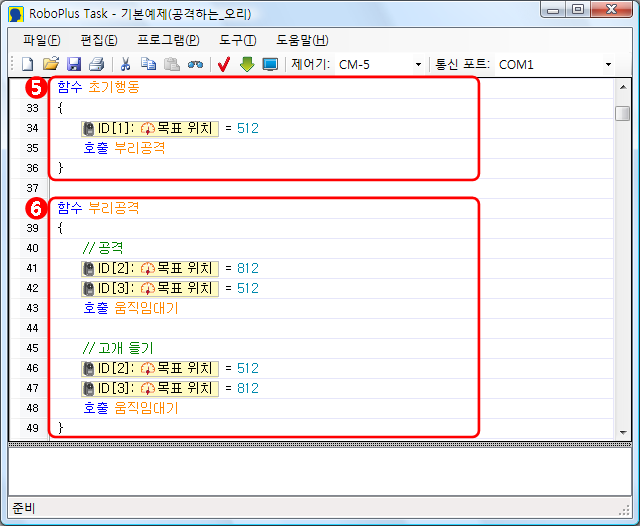Open the 도움말(H) menu

301,40
